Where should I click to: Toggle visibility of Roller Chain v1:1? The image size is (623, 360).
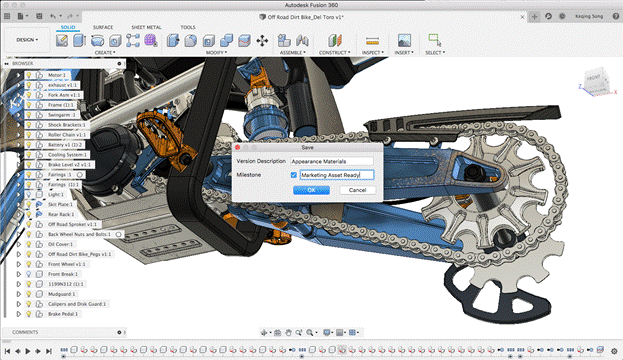[29, 134]
